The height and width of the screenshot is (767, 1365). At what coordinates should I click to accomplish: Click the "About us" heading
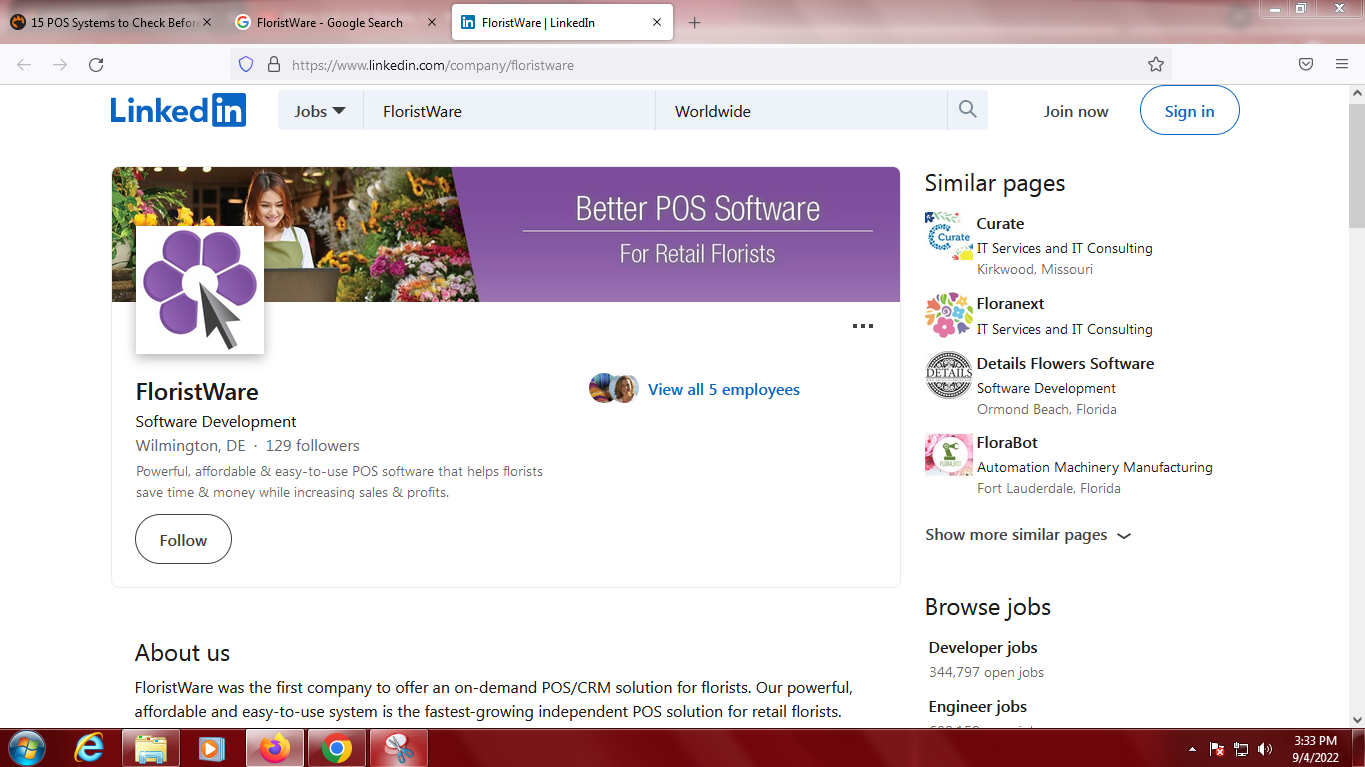point(182,653)
